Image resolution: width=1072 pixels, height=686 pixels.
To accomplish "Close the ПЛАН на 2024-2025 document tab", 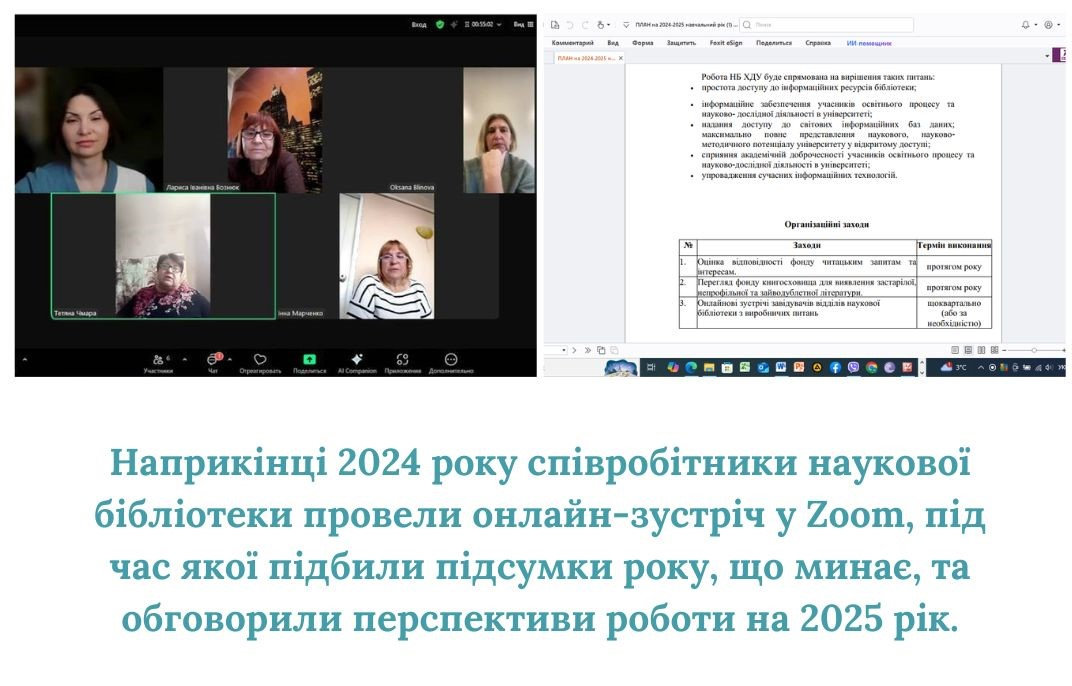I will 621,58.
